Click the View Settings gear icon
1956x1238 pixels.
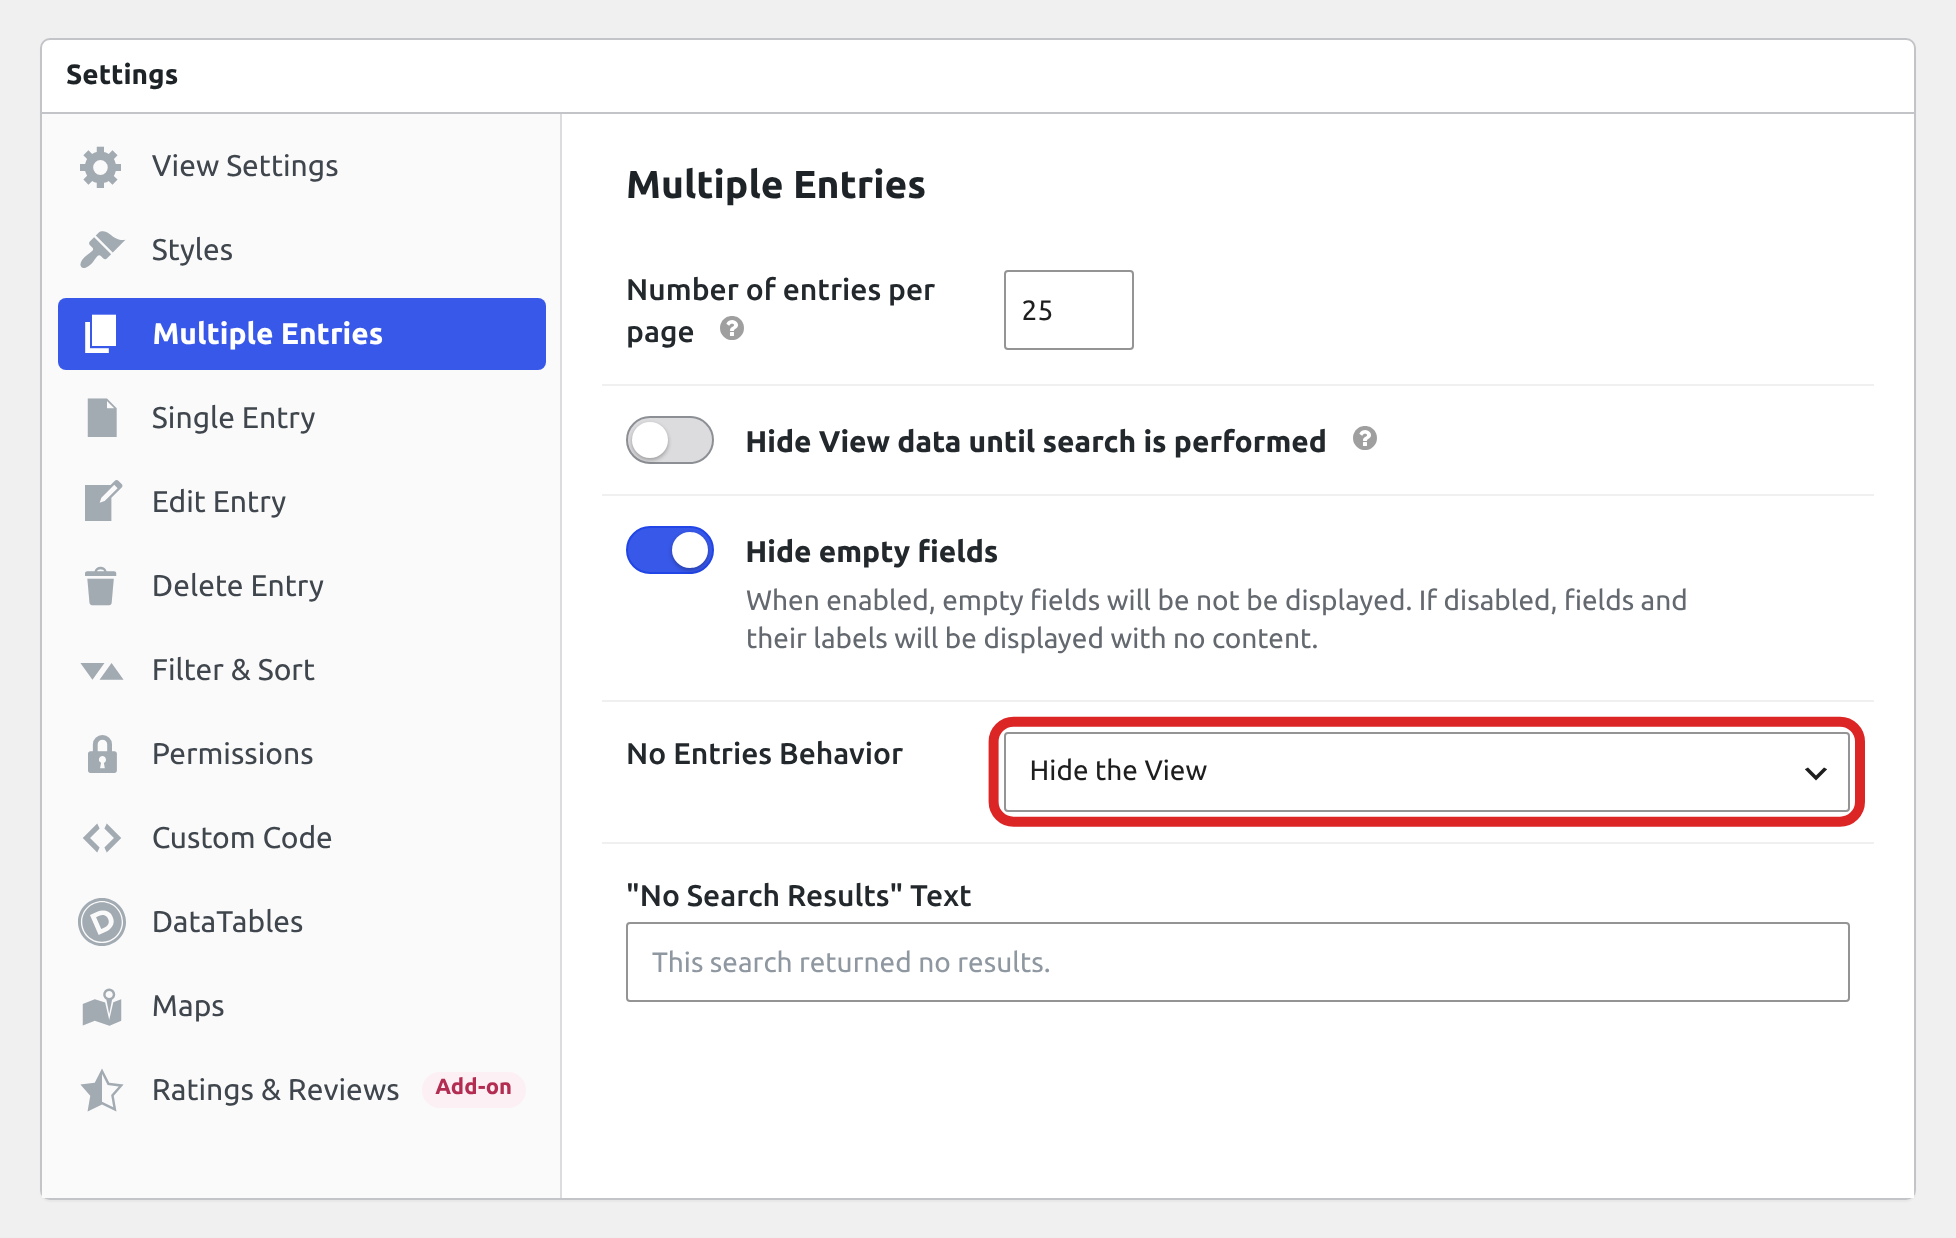tap(101, 166)
